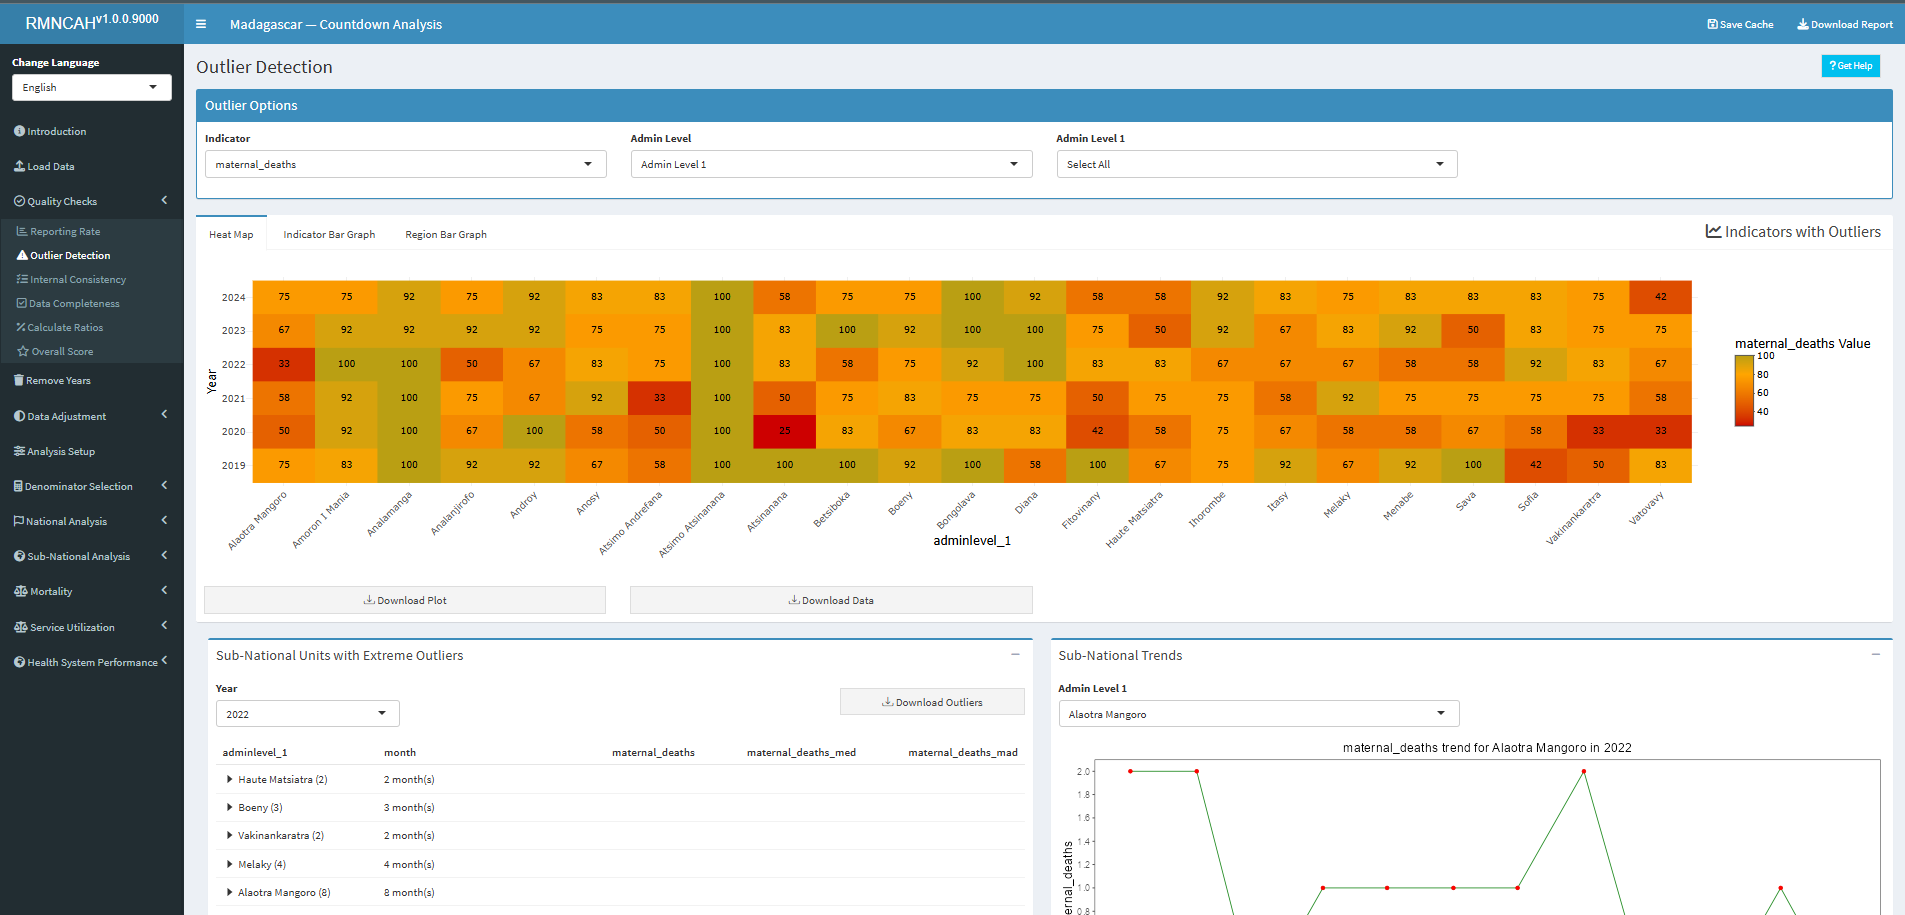Expand the Boeny (3) row

(229, 807)
